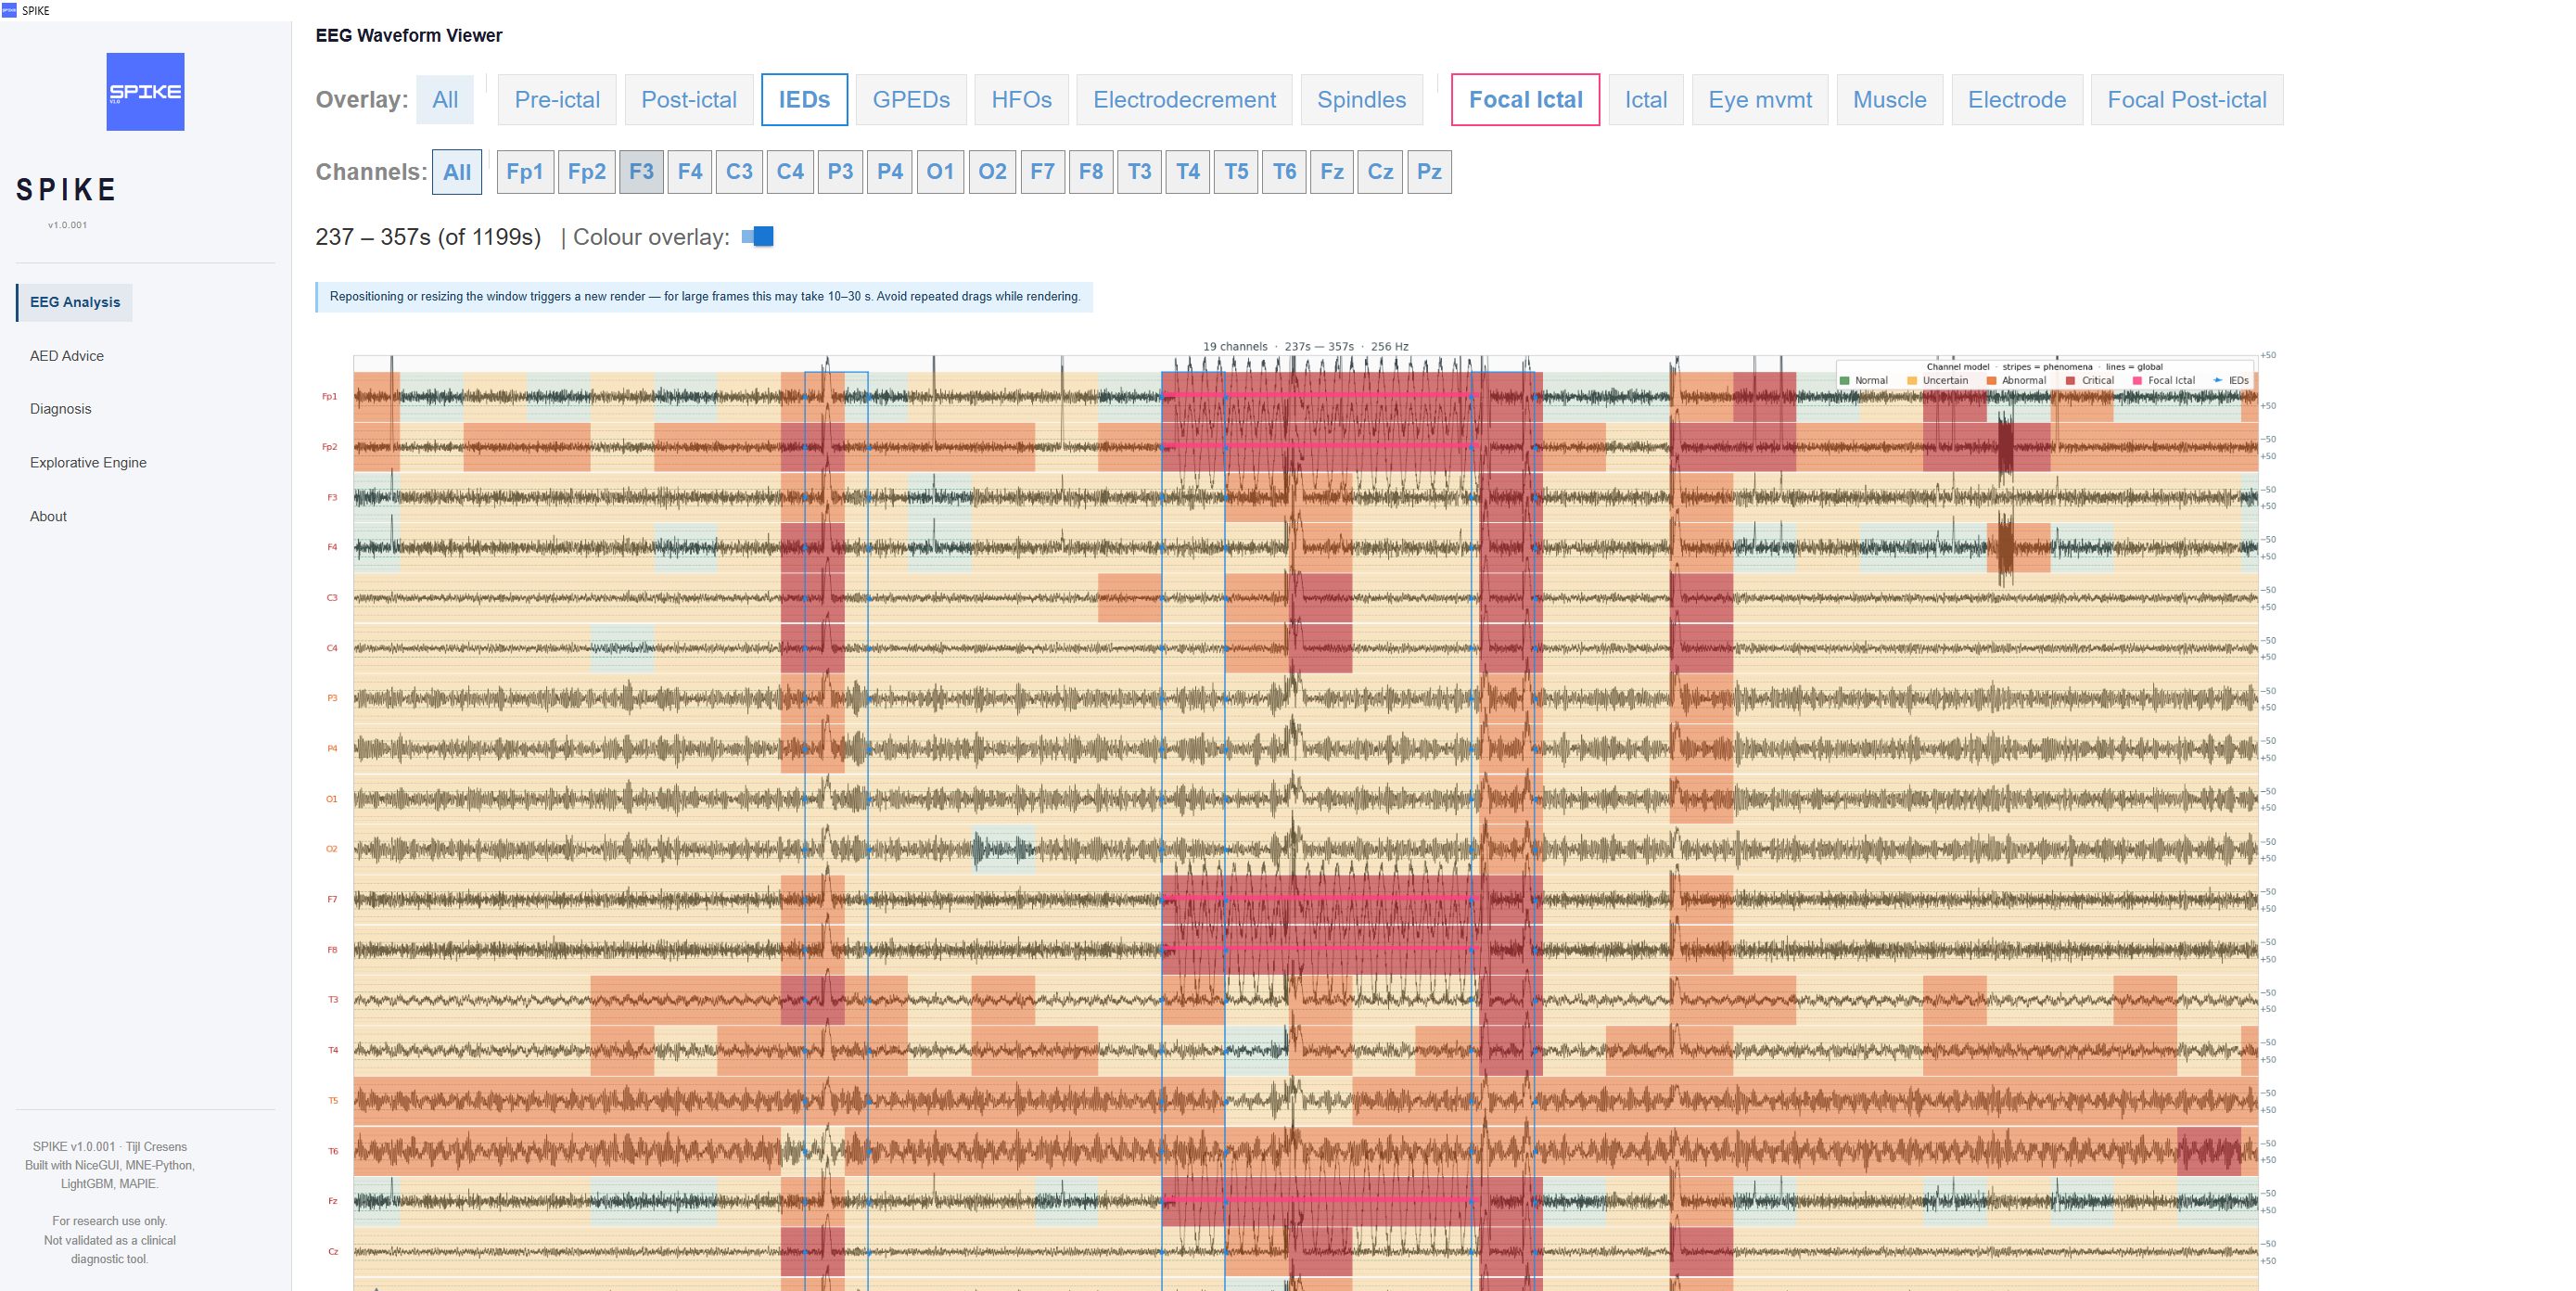Click the '19 channels · 237s — 357s' plot title
Viewport: 2576px width, 1291px height.
pyautogui.click(x=1305, y=347)
